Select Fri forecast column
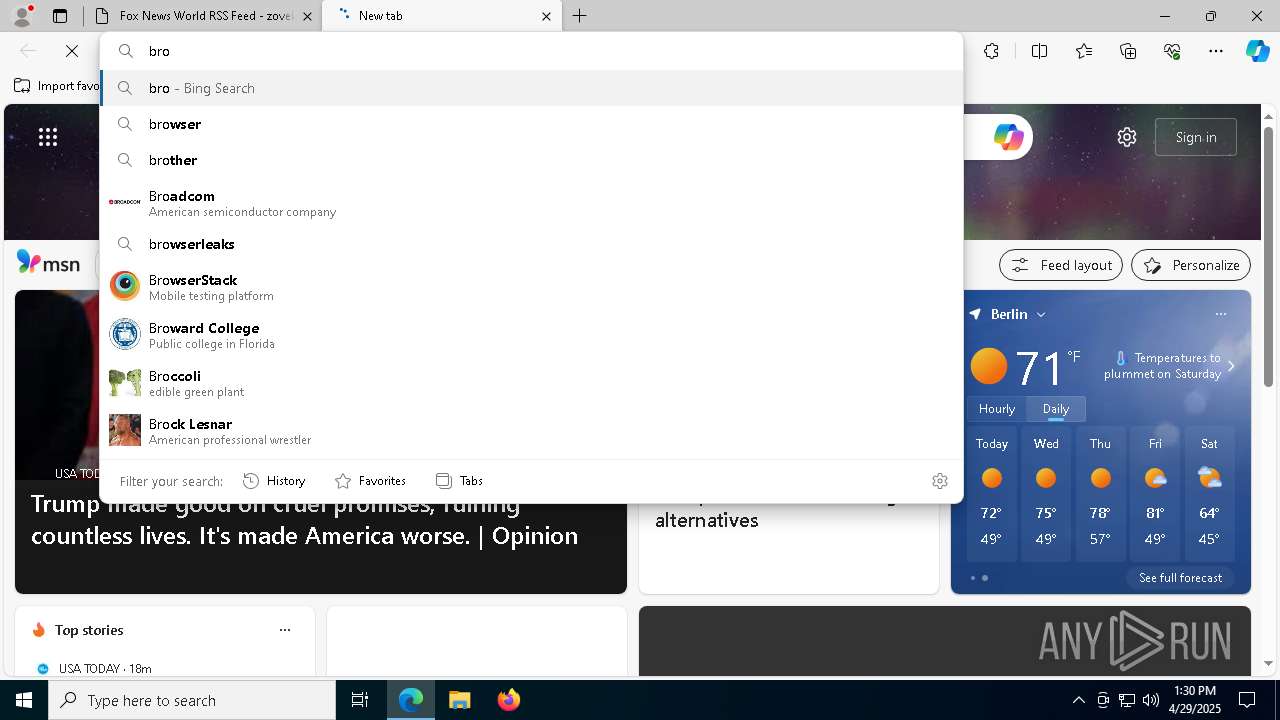Image resolution: width=1280 pixels, height=720 pixels. click(x=1155, y=495)
